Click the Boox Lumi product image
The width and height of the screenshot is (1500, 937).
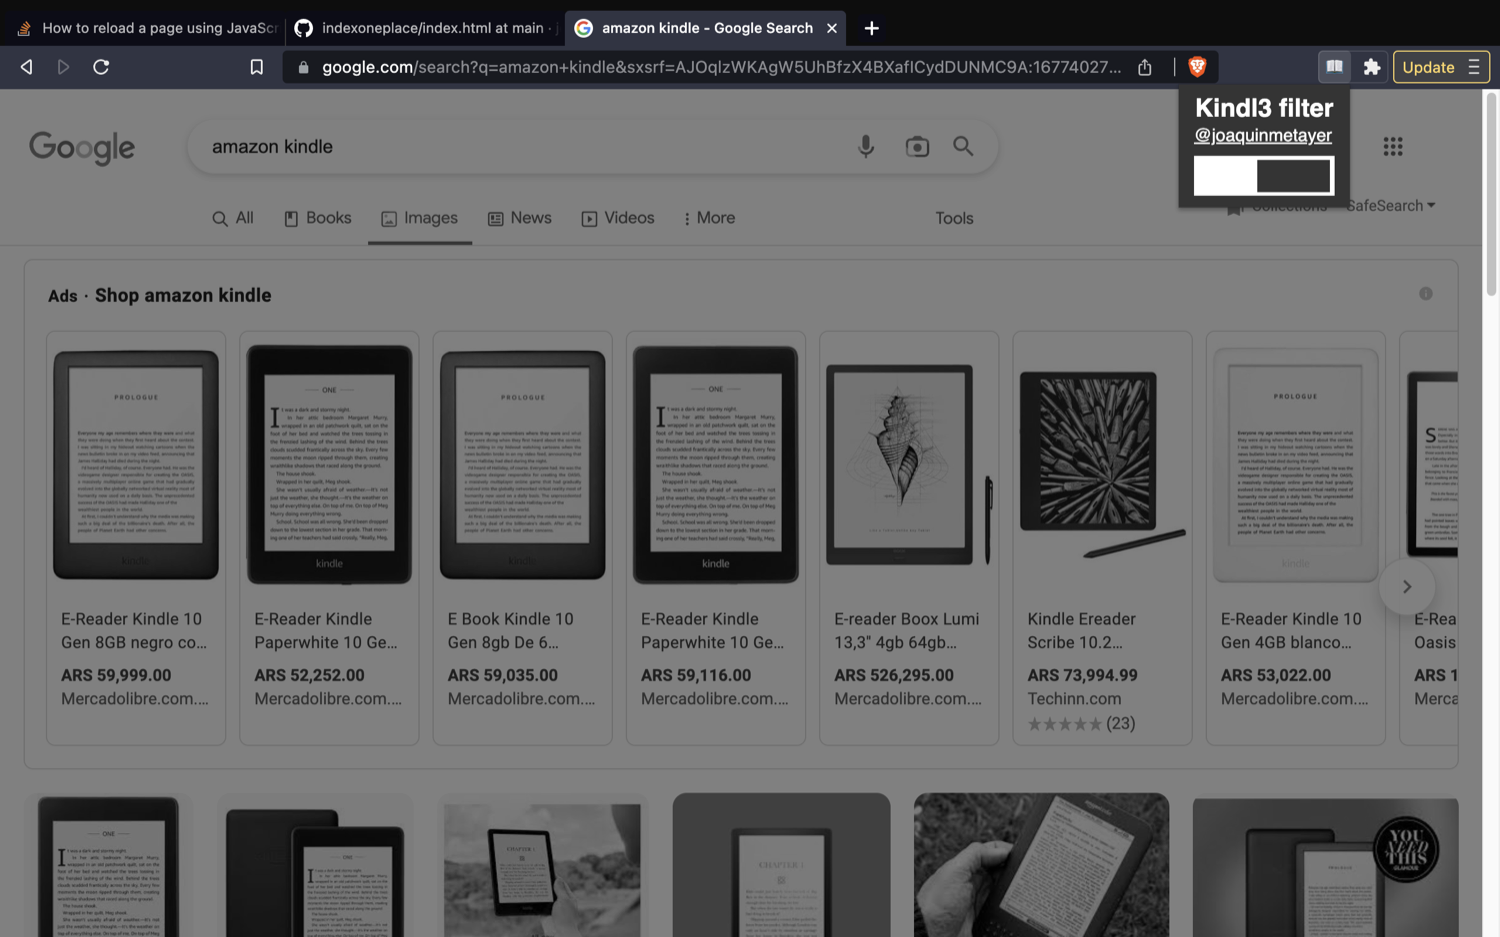click(x=909, y=465)
